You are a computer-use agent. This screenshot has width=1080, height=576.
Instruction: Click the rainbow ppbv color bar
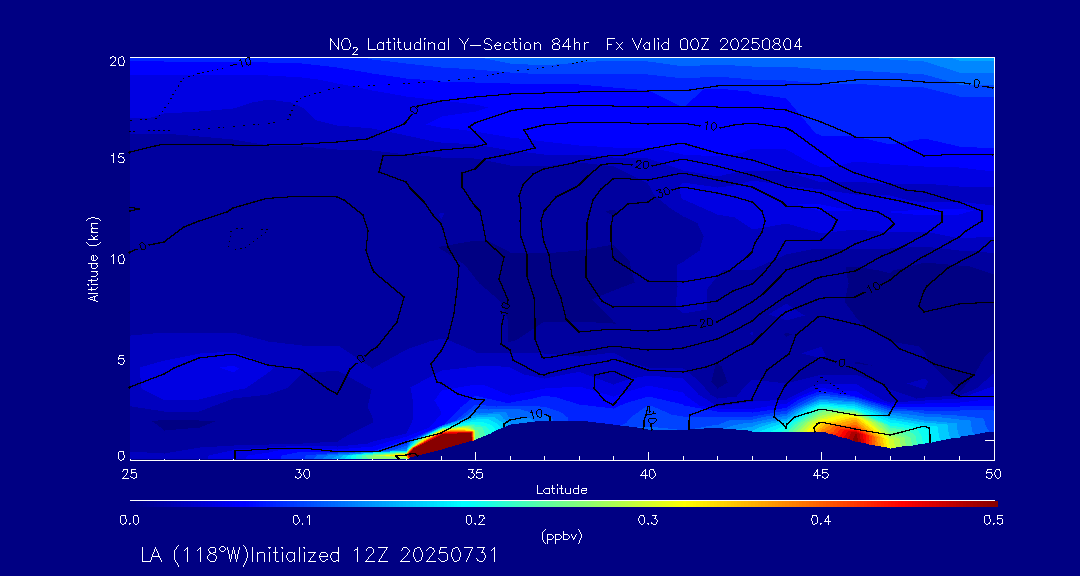coord(563,504)
